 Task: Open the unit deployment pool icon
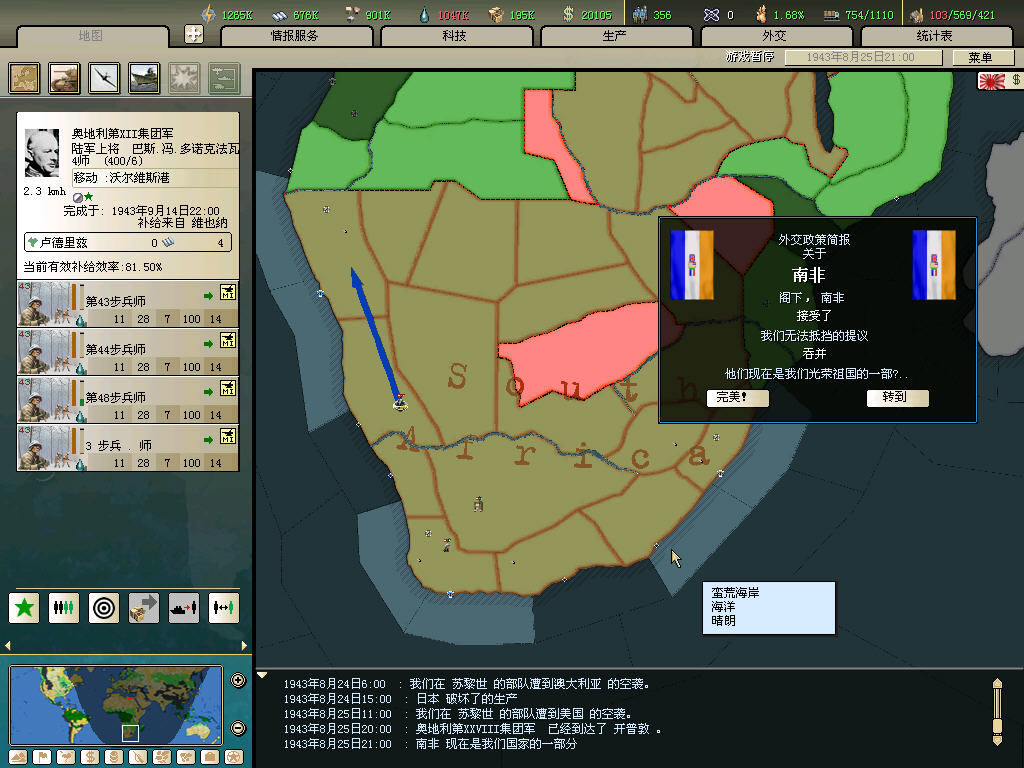tap(224, 78)
